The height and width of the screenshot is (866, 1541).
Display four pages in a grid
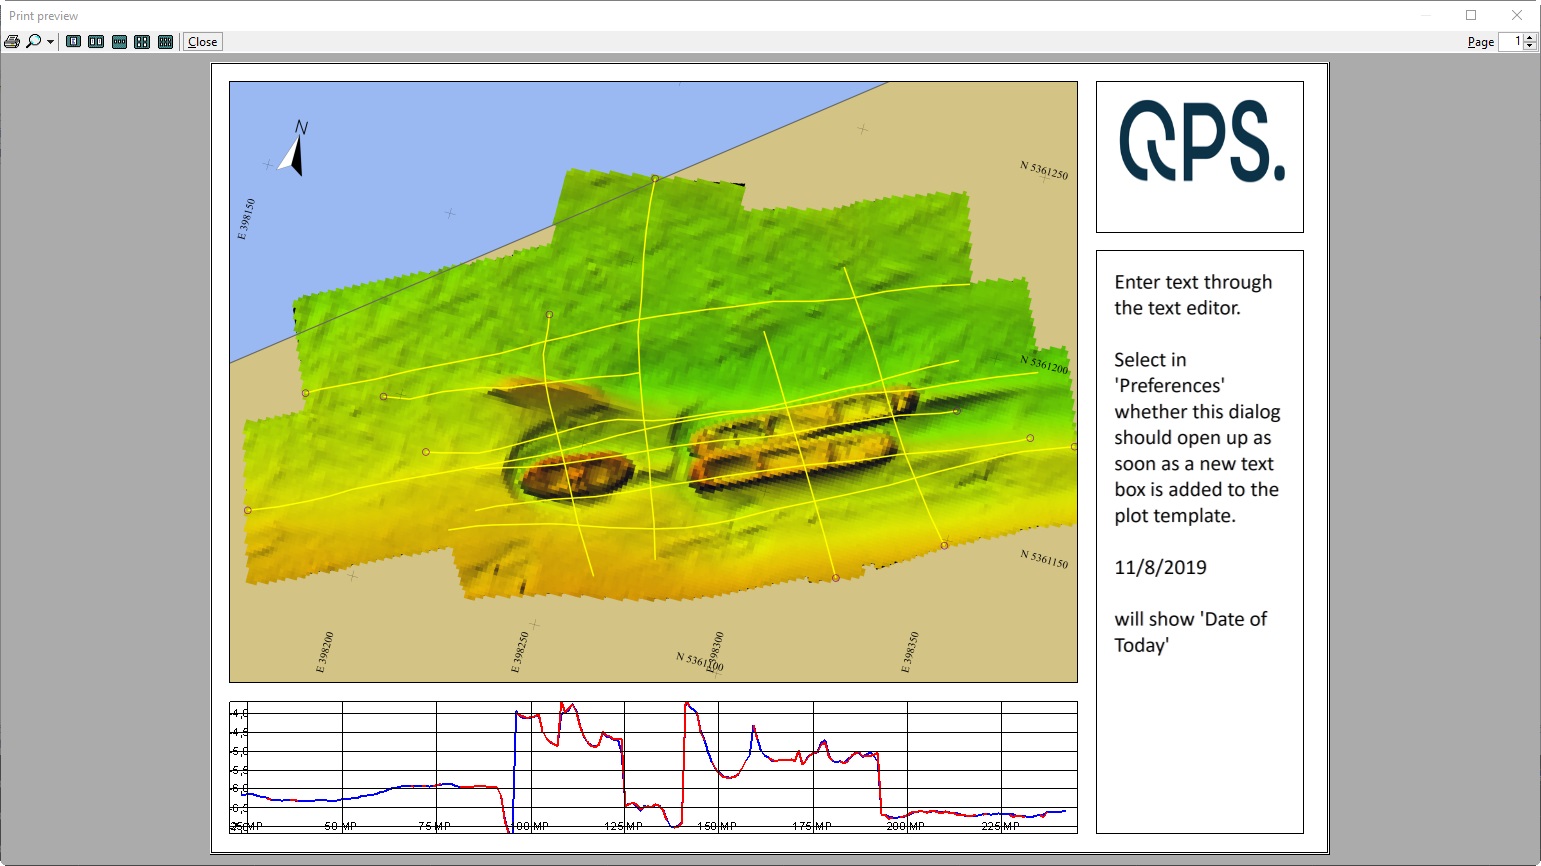click(x=141, y=41)
